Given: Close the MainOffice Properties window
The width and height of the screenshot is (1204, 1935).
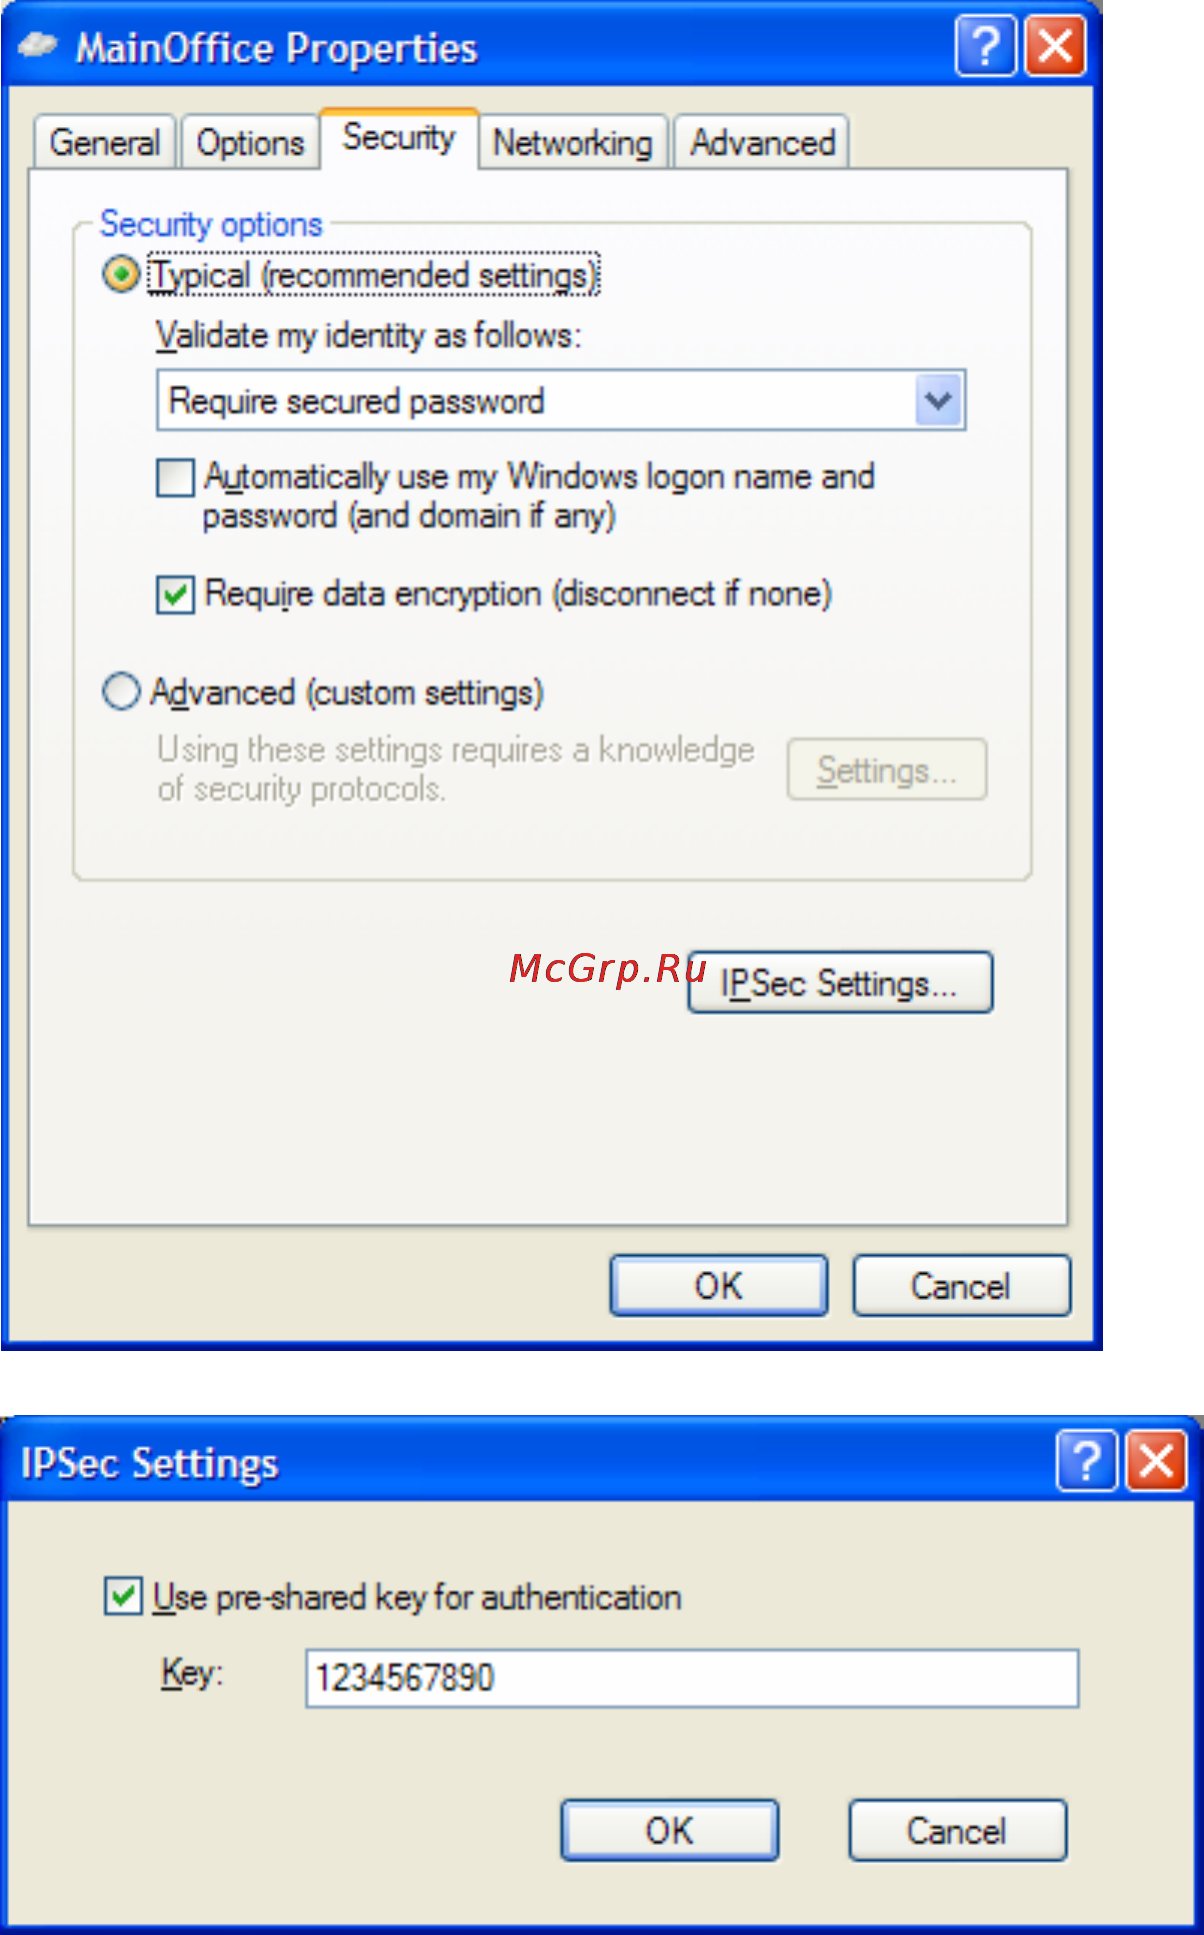Looking at the screenshot, I should 1056,46.
